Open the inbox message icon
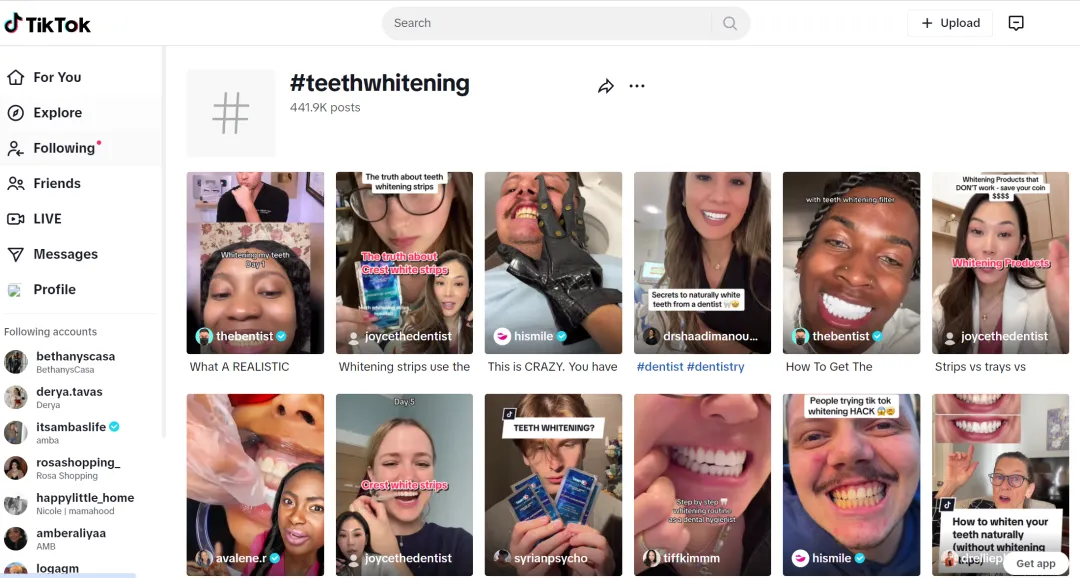This screenshot has width=1080, height=578. pos(1016,23)
